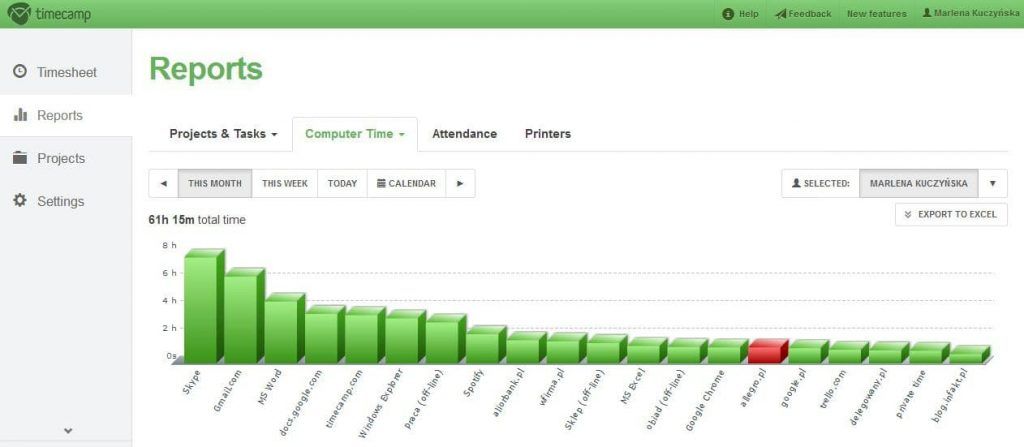1024x447 pixels.
Task: Open Marlena Kuczyńska user menu
Action: pyautogui.click(x=969, y=13)
